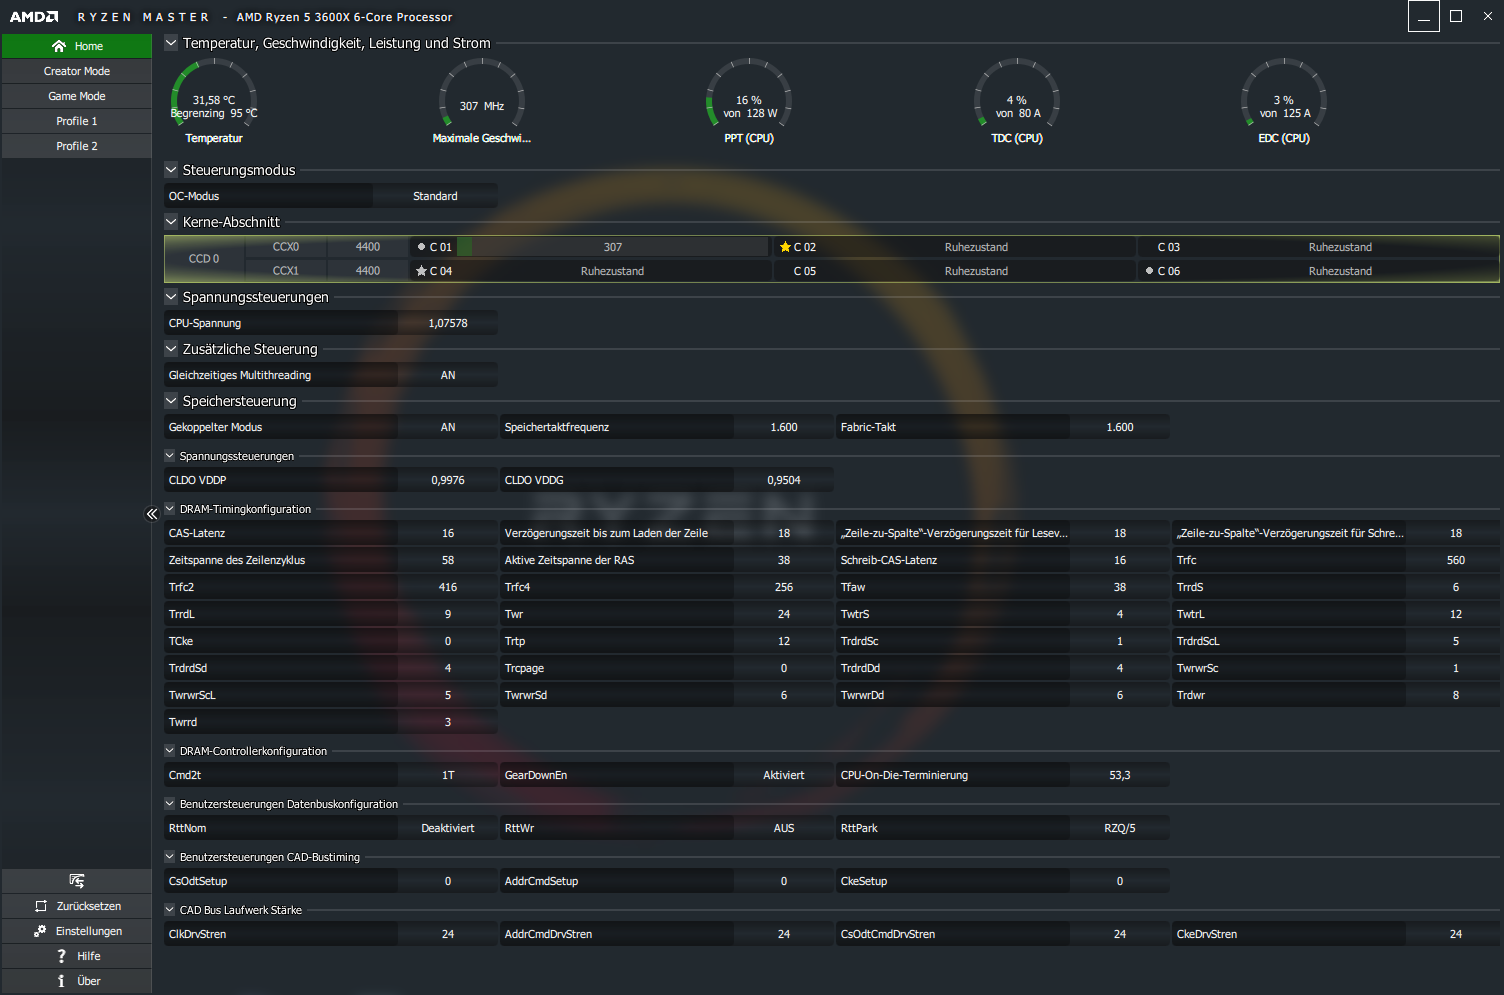The width and height of the screenshot is (1504, 995).
Task: Click the CCX0 4400 row
Action: 327,247
